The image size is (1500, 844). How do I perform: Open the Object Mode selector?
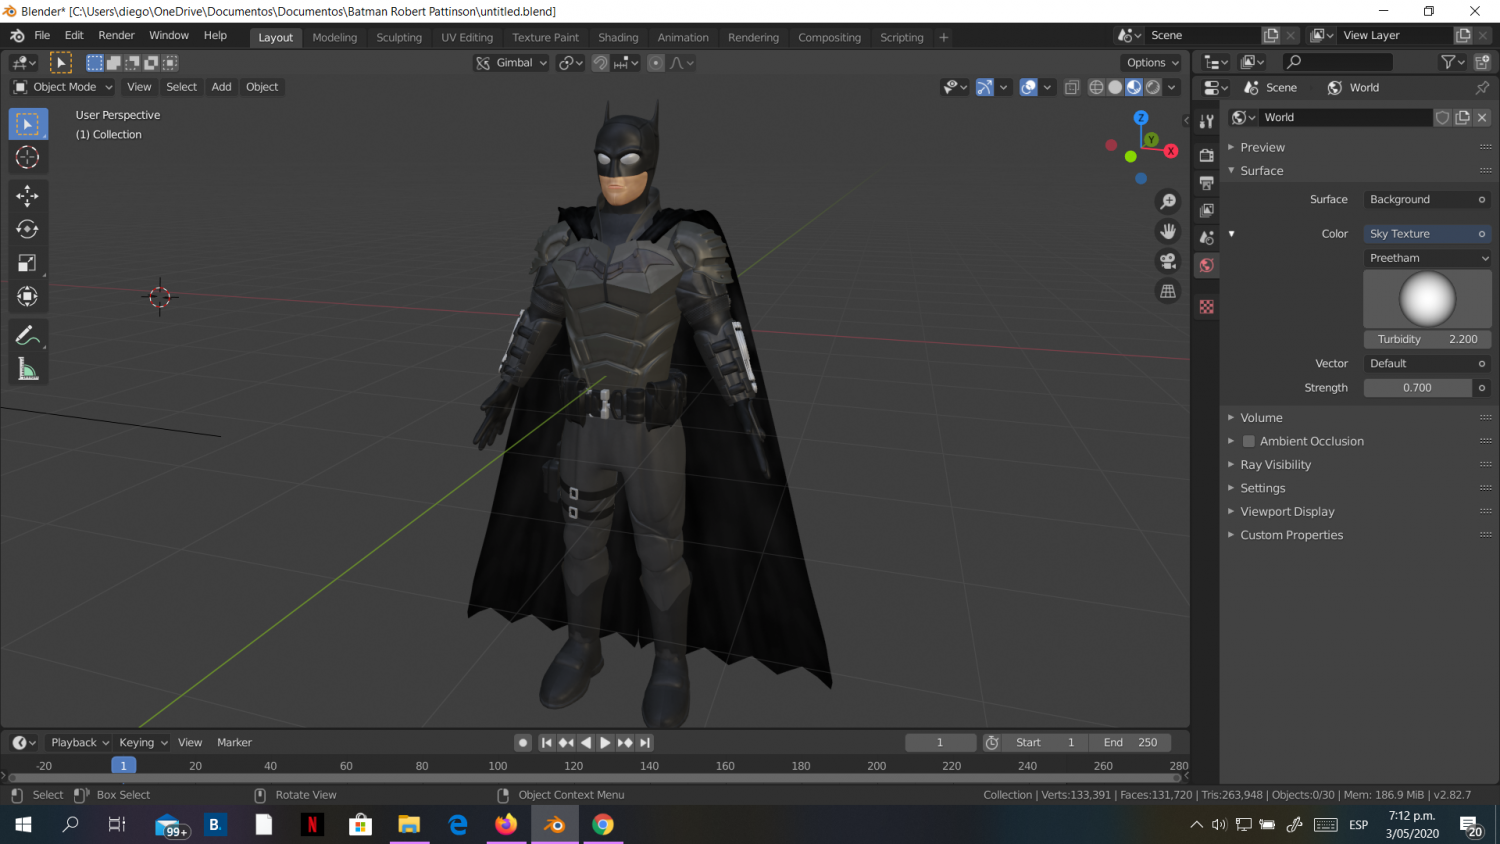click(62, 87)
